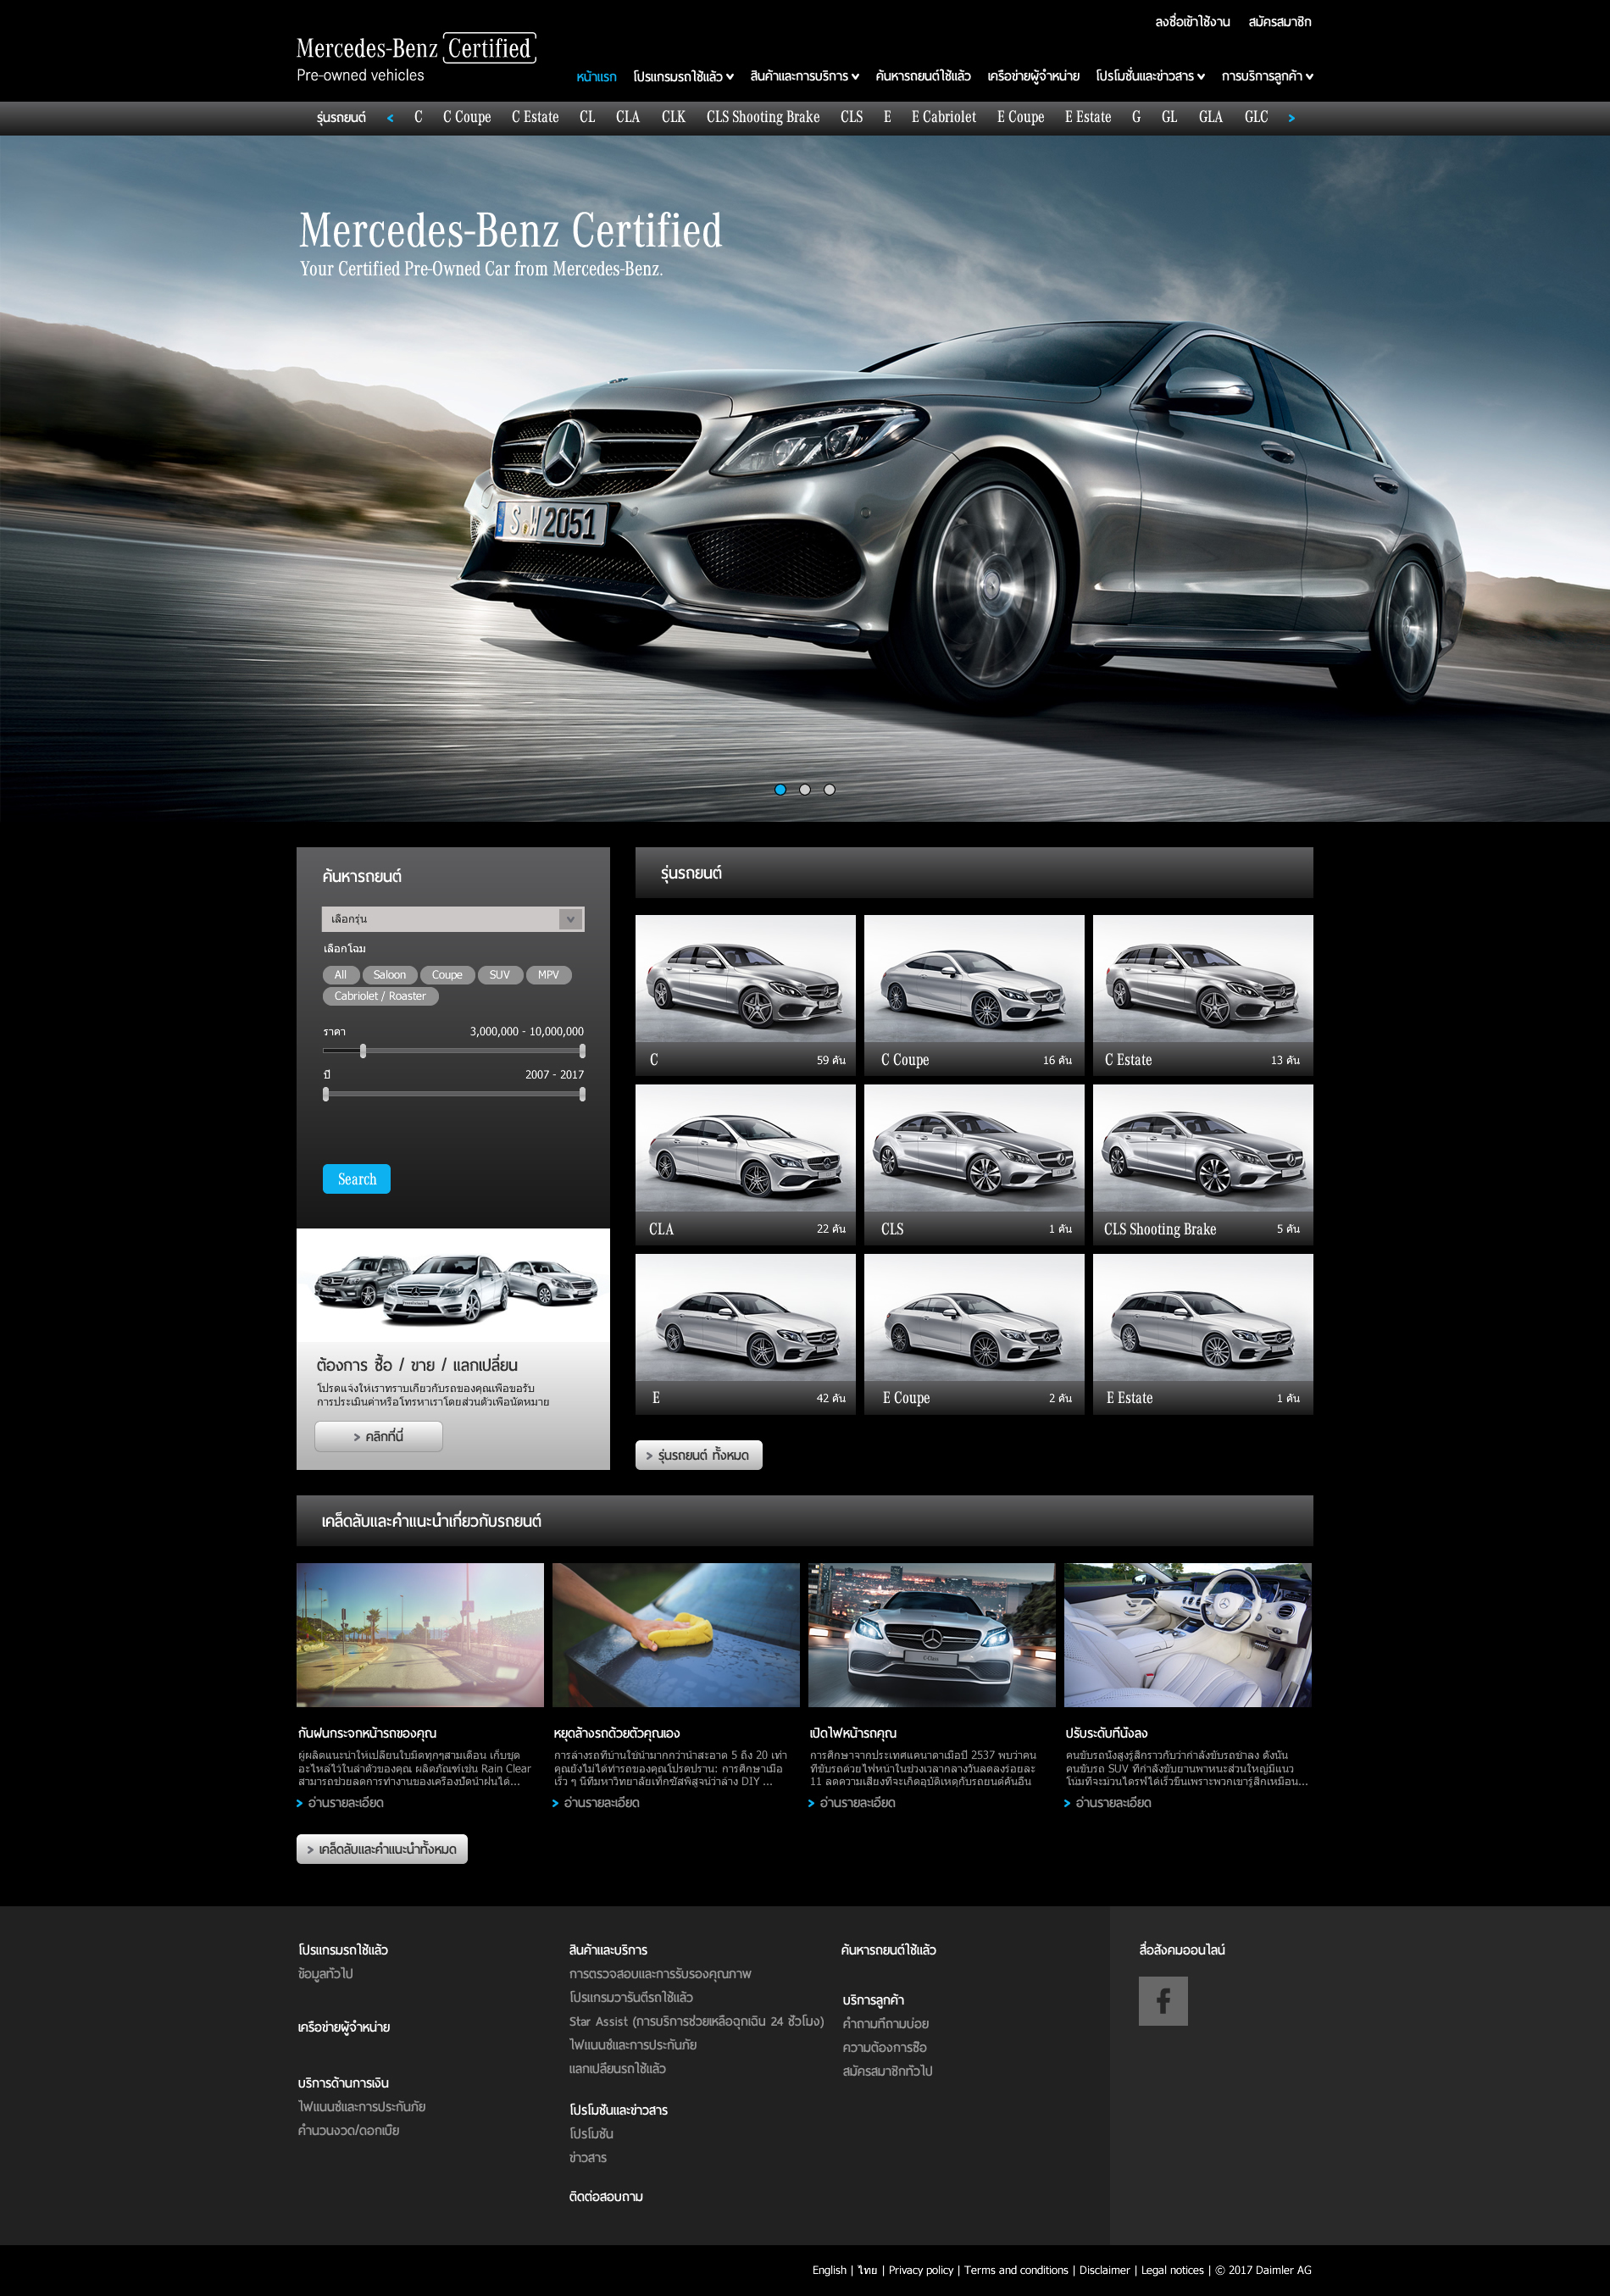The image size is (1610, 2296).
Task: Click the Facebook icon in footer
Action: coord(1162,2001)
